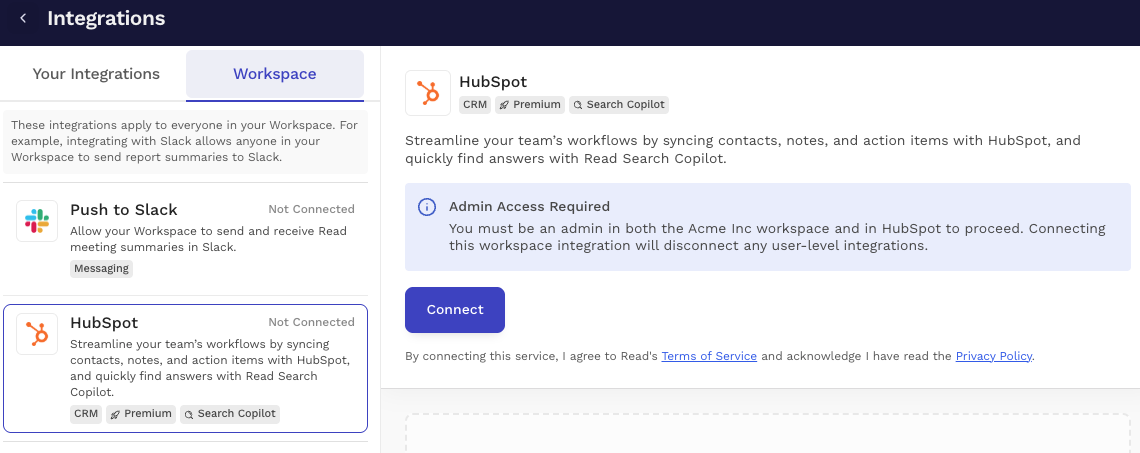Connect the HubSpot integration
This screenshot has height=453, width=1140.
pyautogui.click(x=455, y=310)
